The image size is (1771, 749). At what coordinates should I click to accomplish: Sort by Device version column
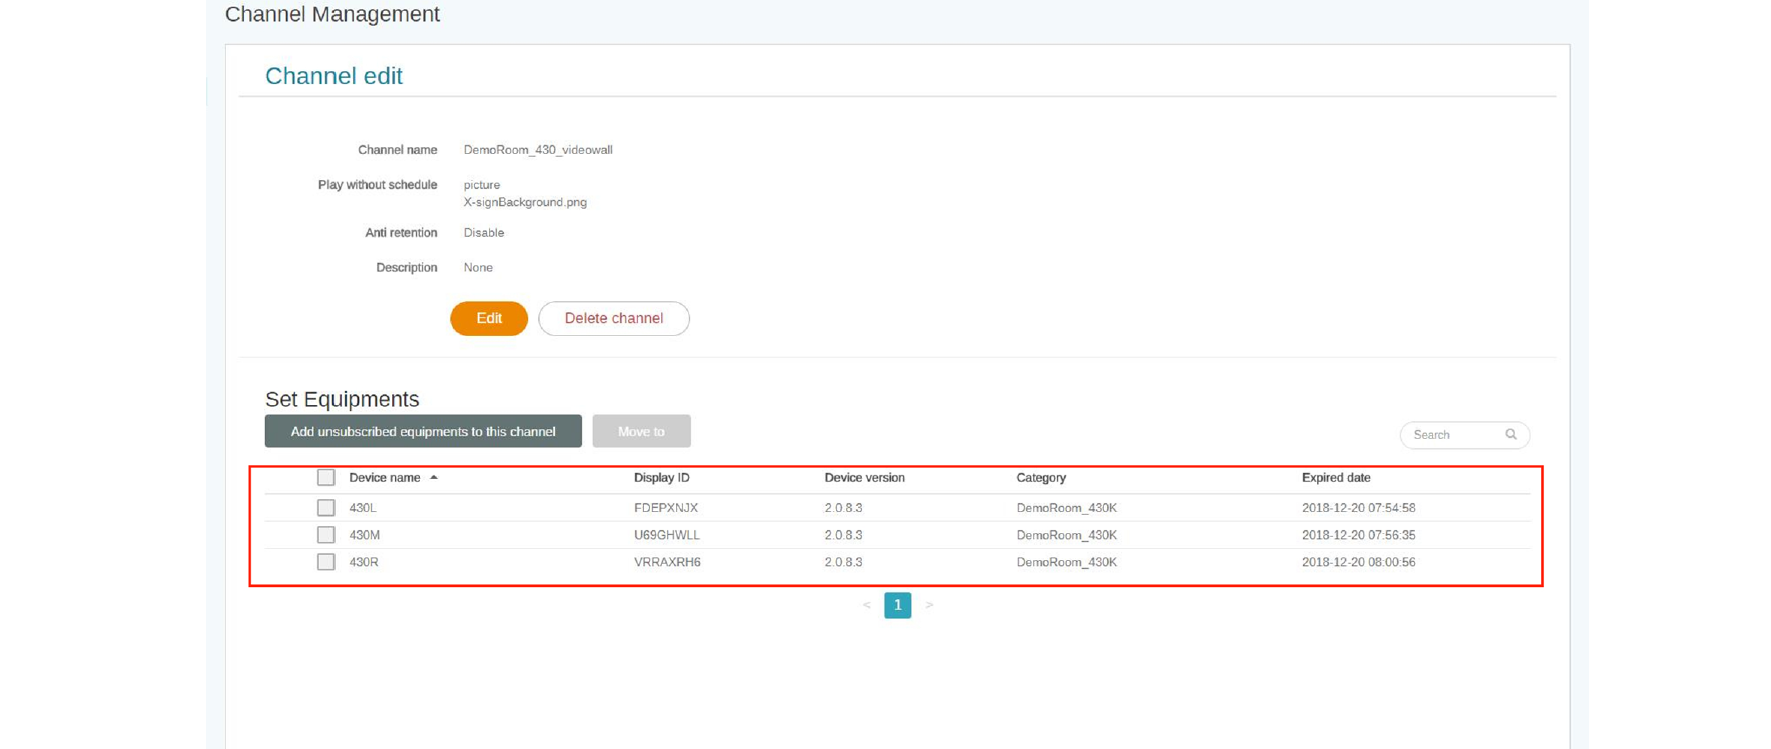(x=864, y=478)
